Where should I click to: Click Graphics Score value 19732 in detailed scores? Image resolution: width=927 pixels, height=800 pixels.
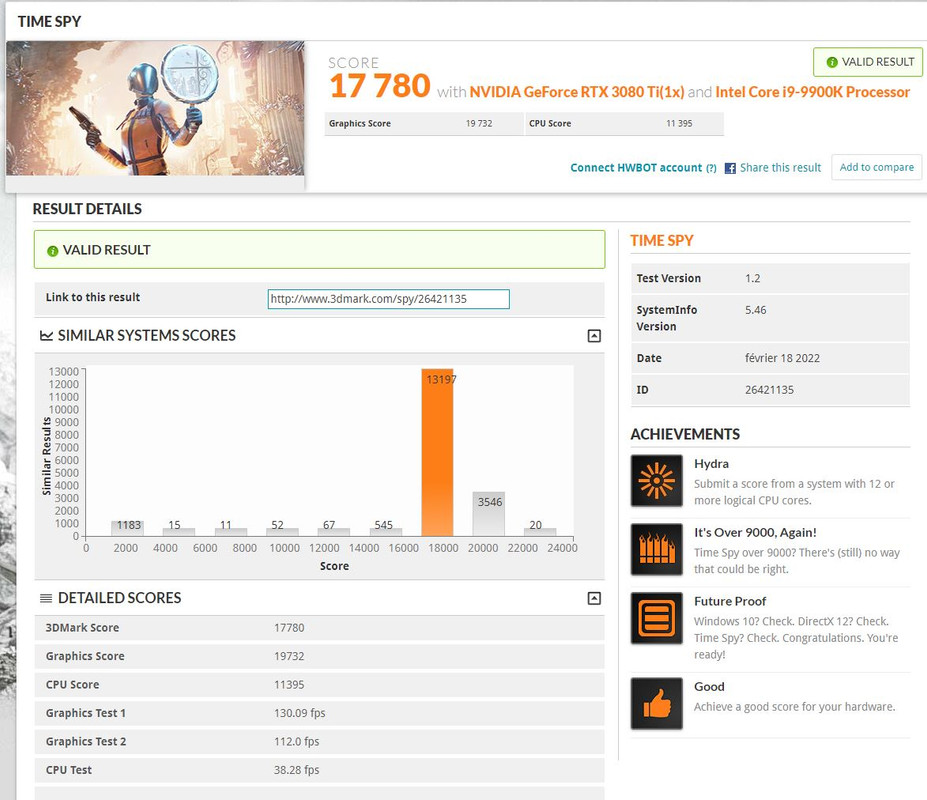pos(289,656)
